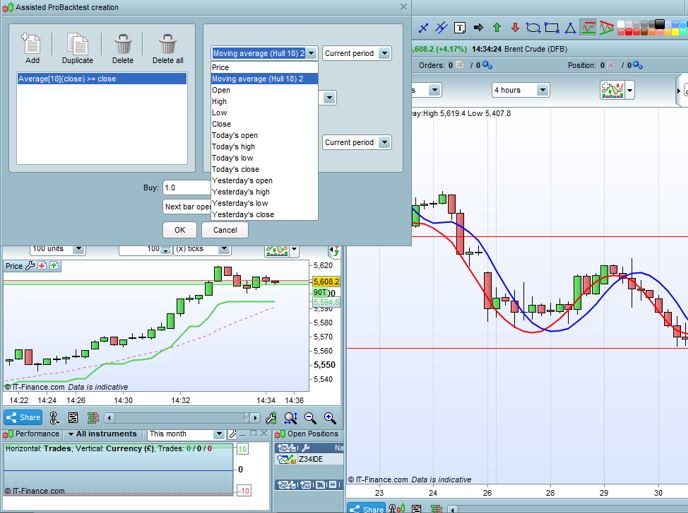Choose Low from the dropdown list
The height and width of the screenshot is (513, 688).
[x=264, y=113]
